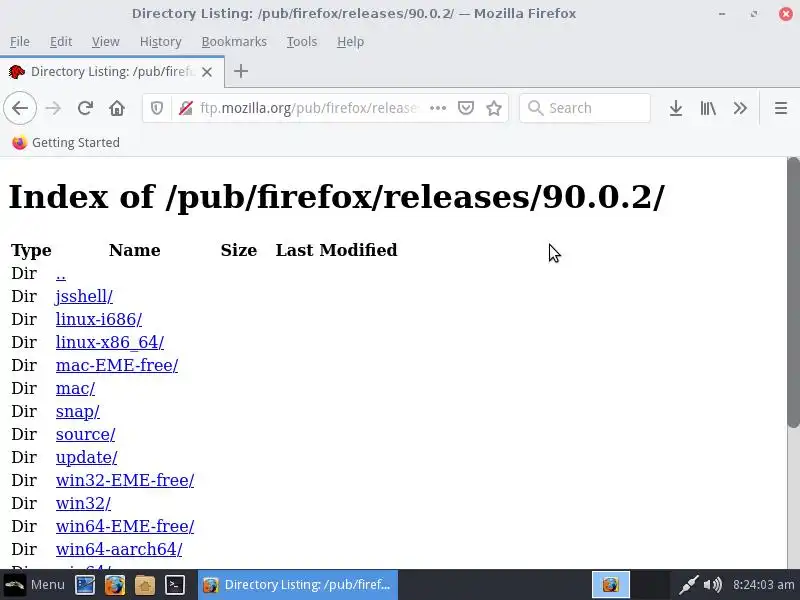Open the Firefox hamburger menu
The image size is (800, 600).
pyautogui.click(x=781, y=108)
